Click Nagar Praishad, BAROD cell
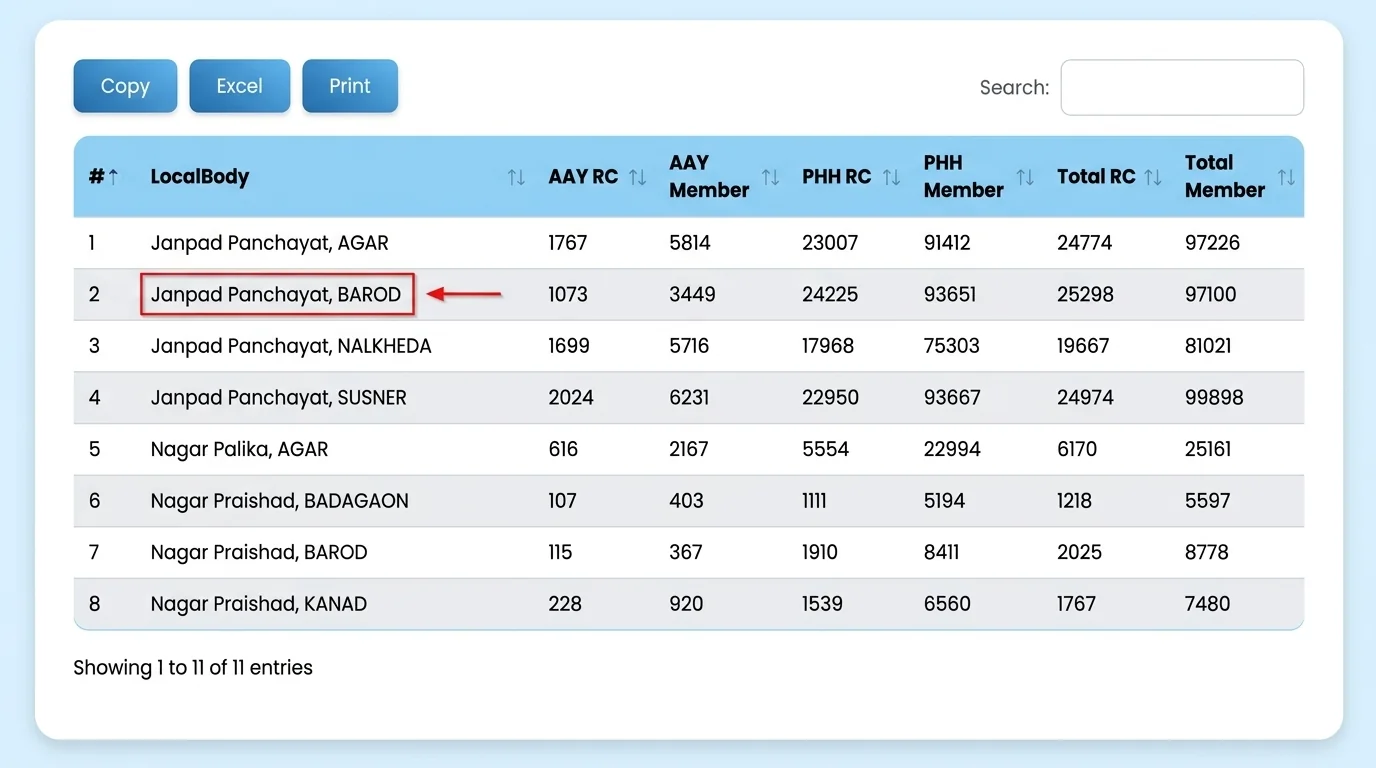This screenshot has width=1376, height=768. click(259, 552)
